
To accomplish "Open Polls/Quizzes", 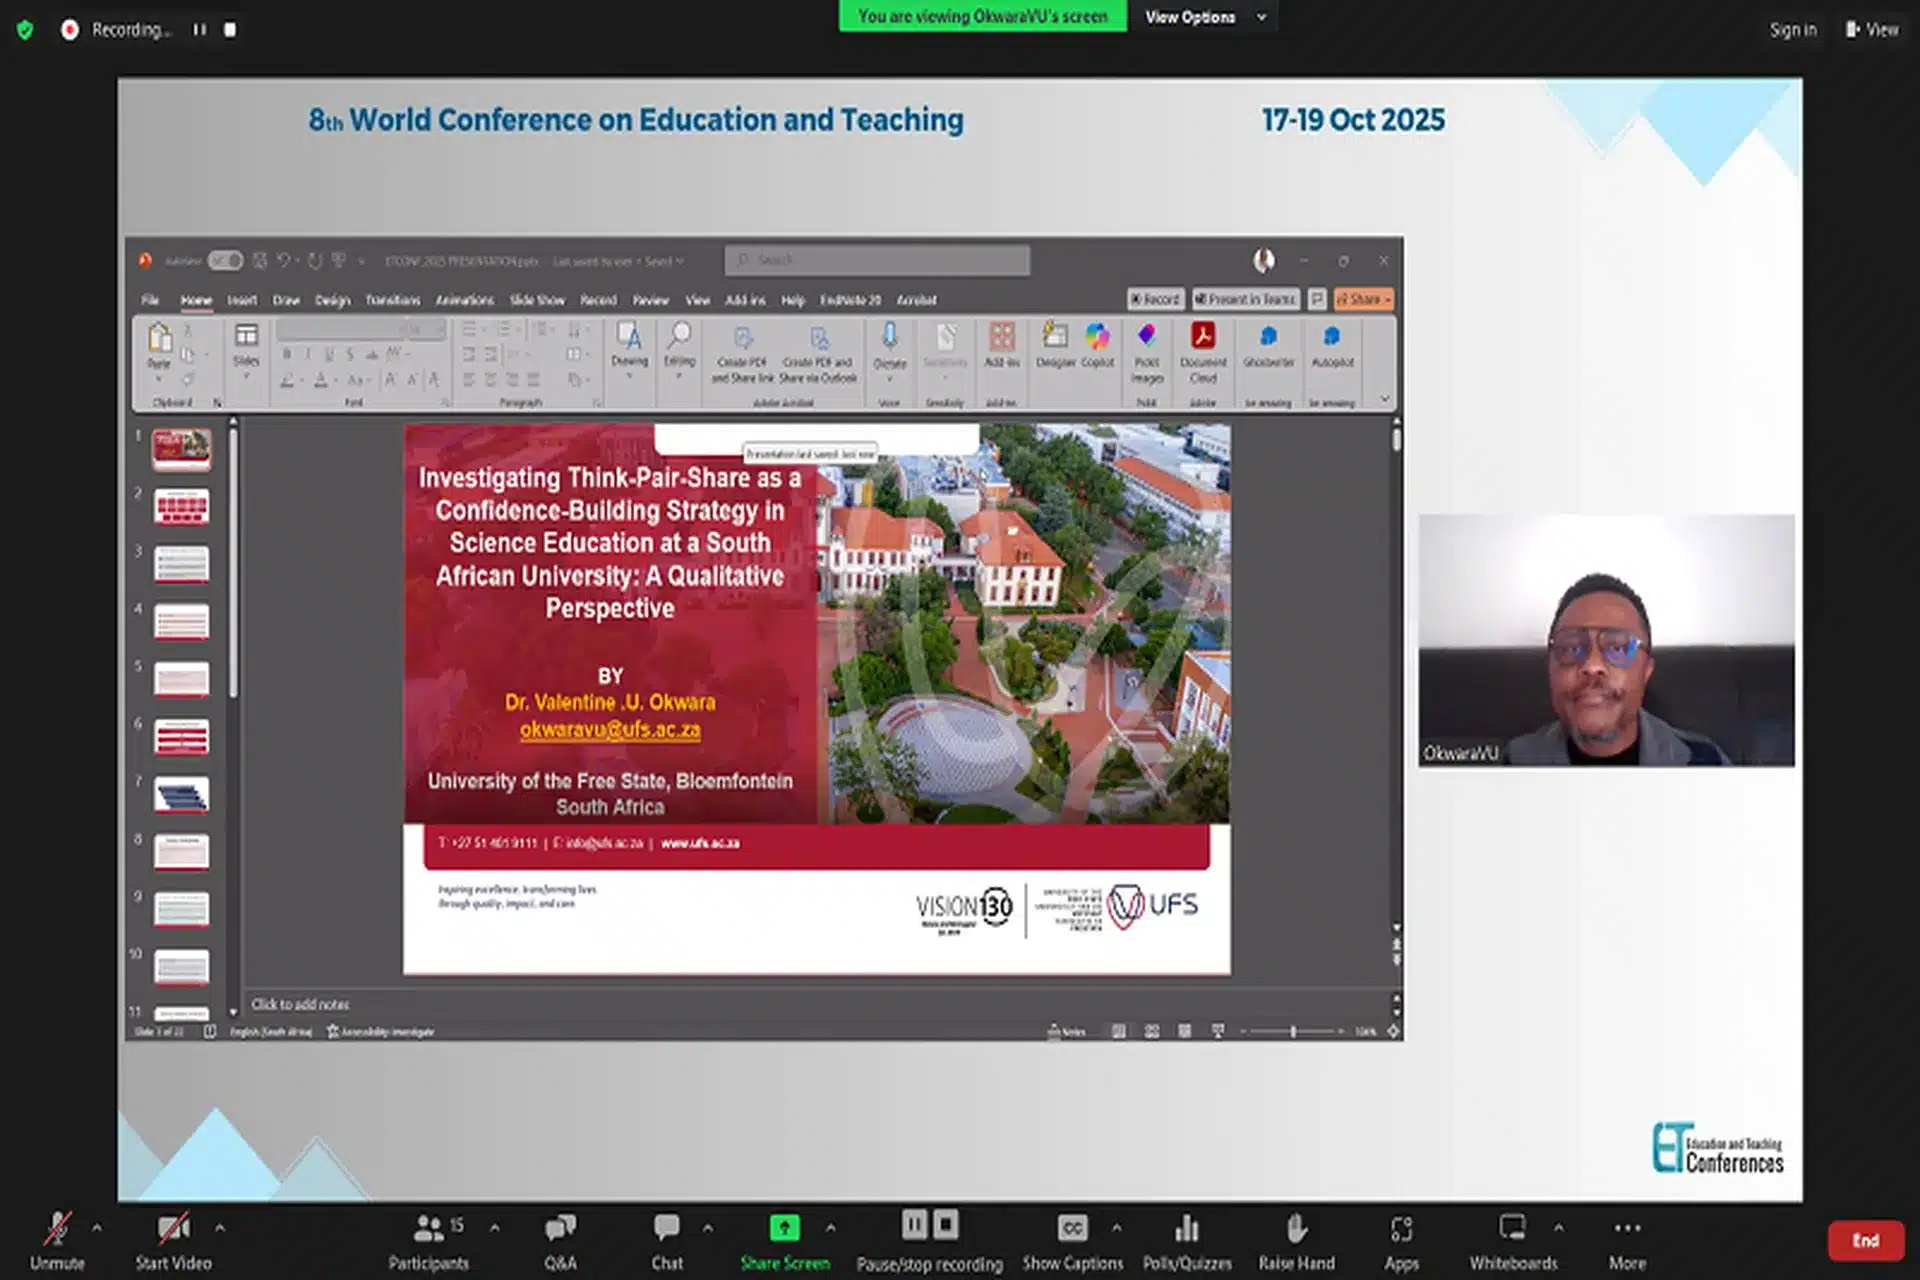I will coord(1187,1229).
